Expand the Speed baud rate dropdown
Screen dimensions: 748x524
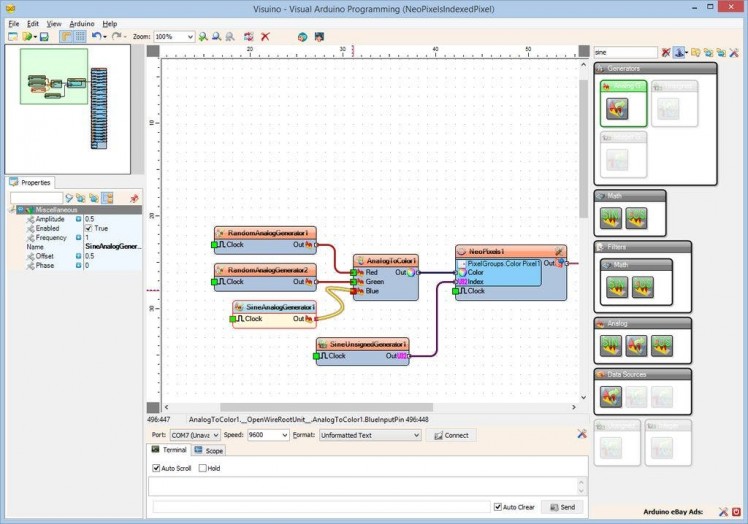(x=284, y=436)
